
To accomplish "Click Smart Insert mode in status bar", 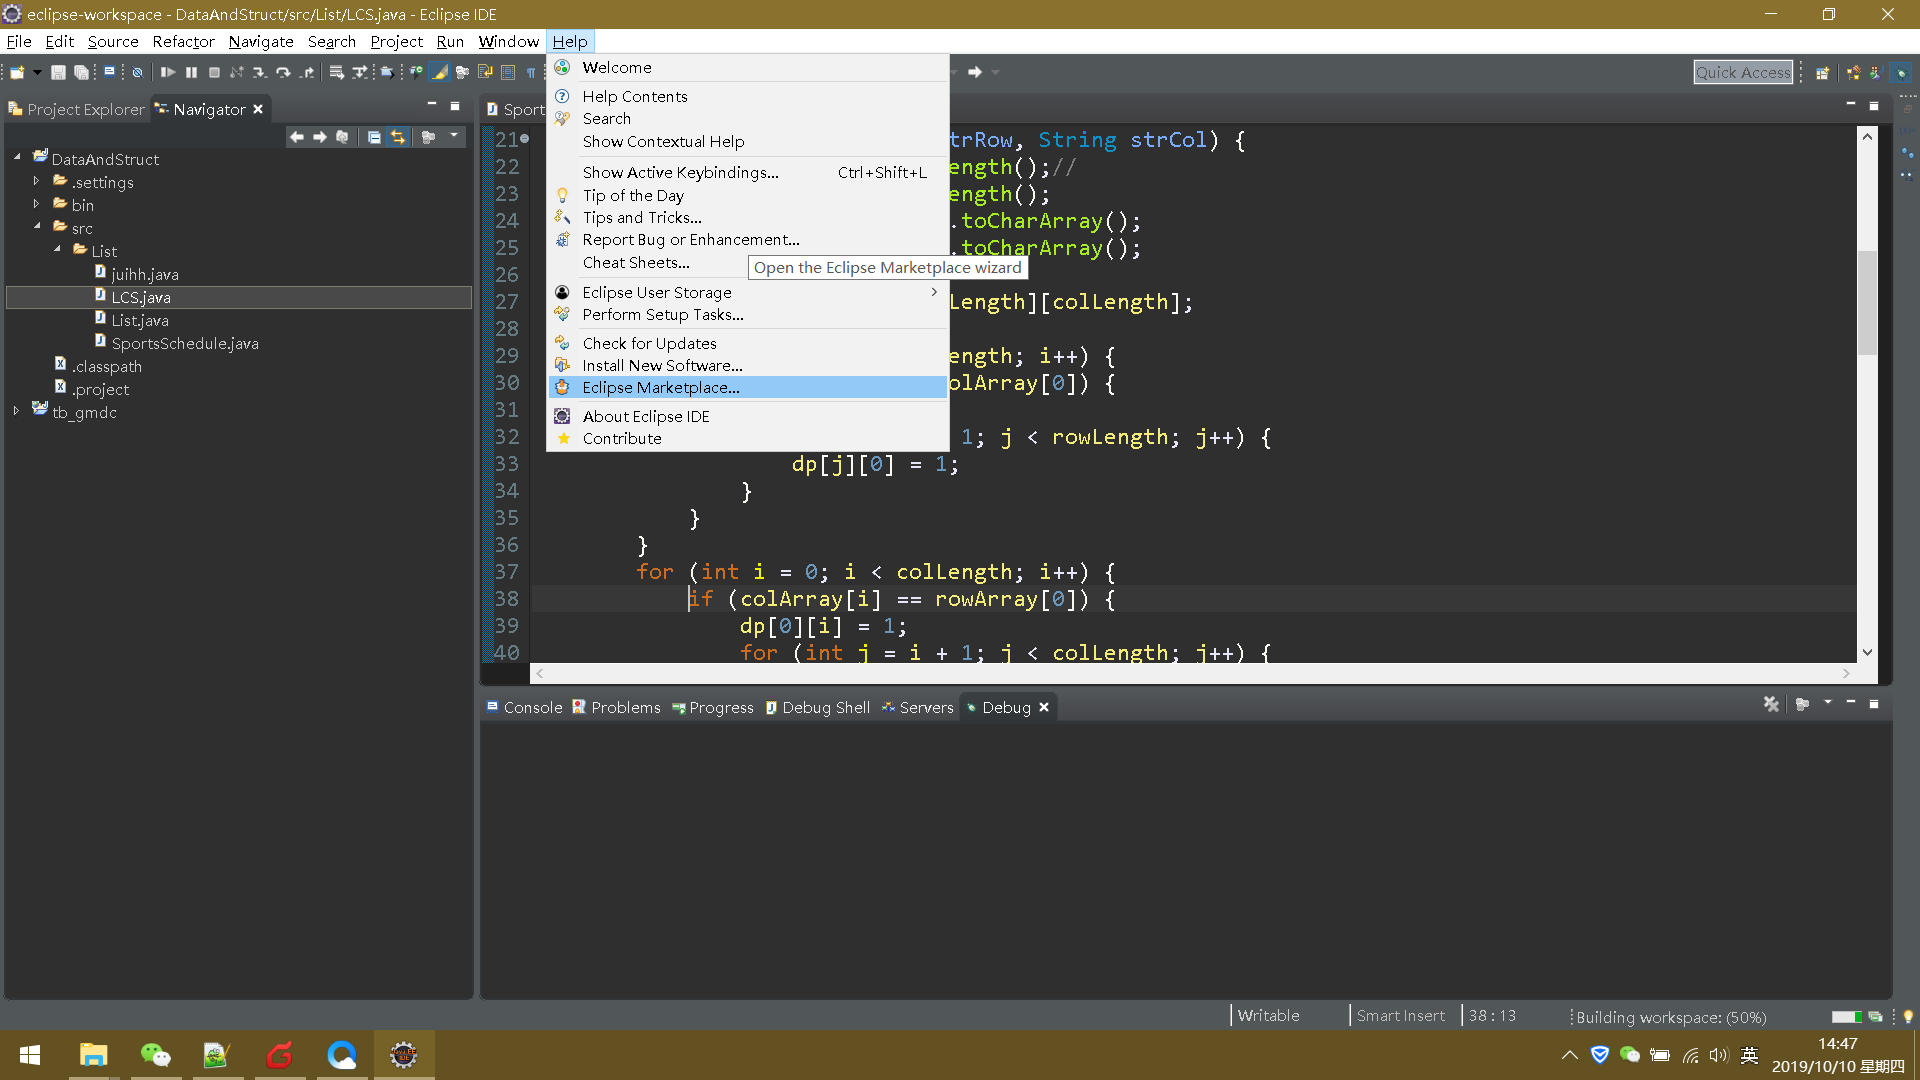I will click(x=1400, y=1015).
